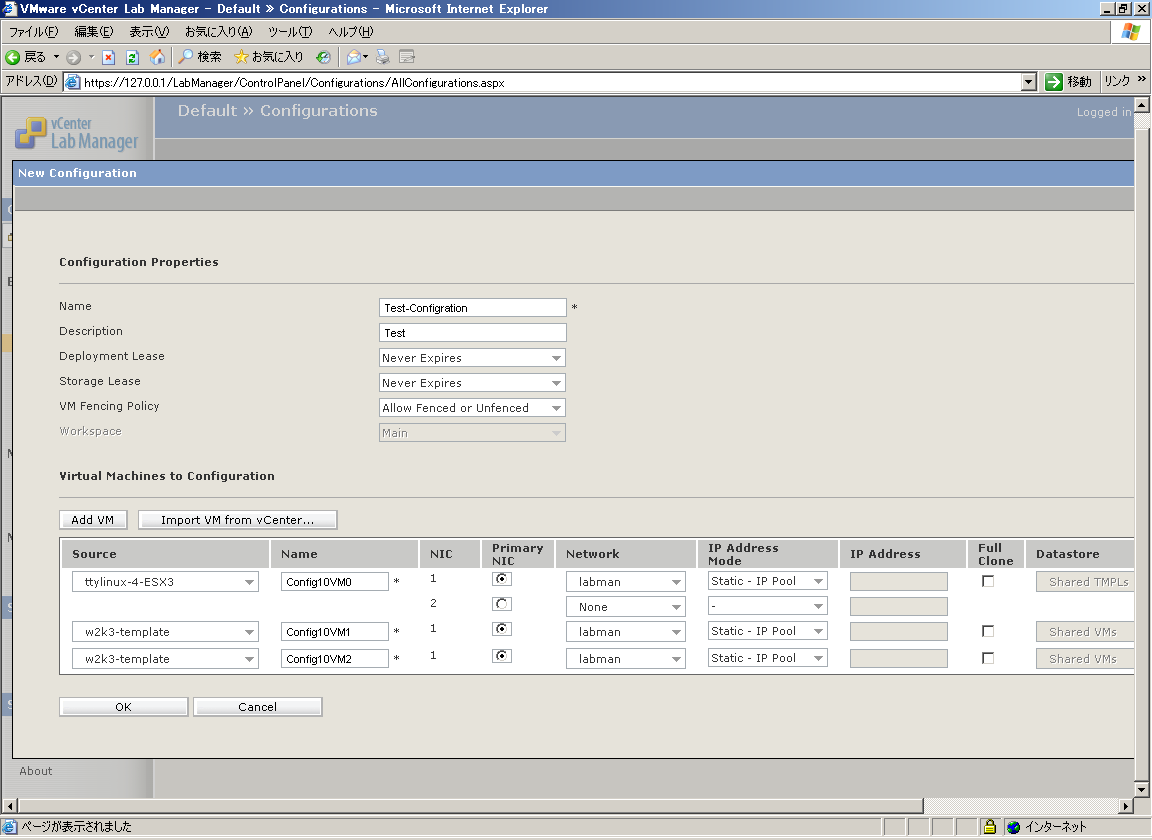Open Favorites (お気に入り) star icon

point(241,57)
